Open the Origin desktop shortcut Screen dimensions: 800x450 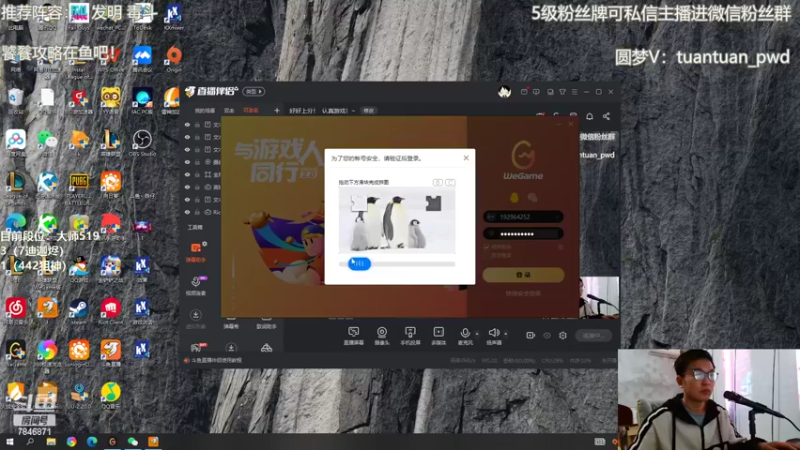coord(173,57)
